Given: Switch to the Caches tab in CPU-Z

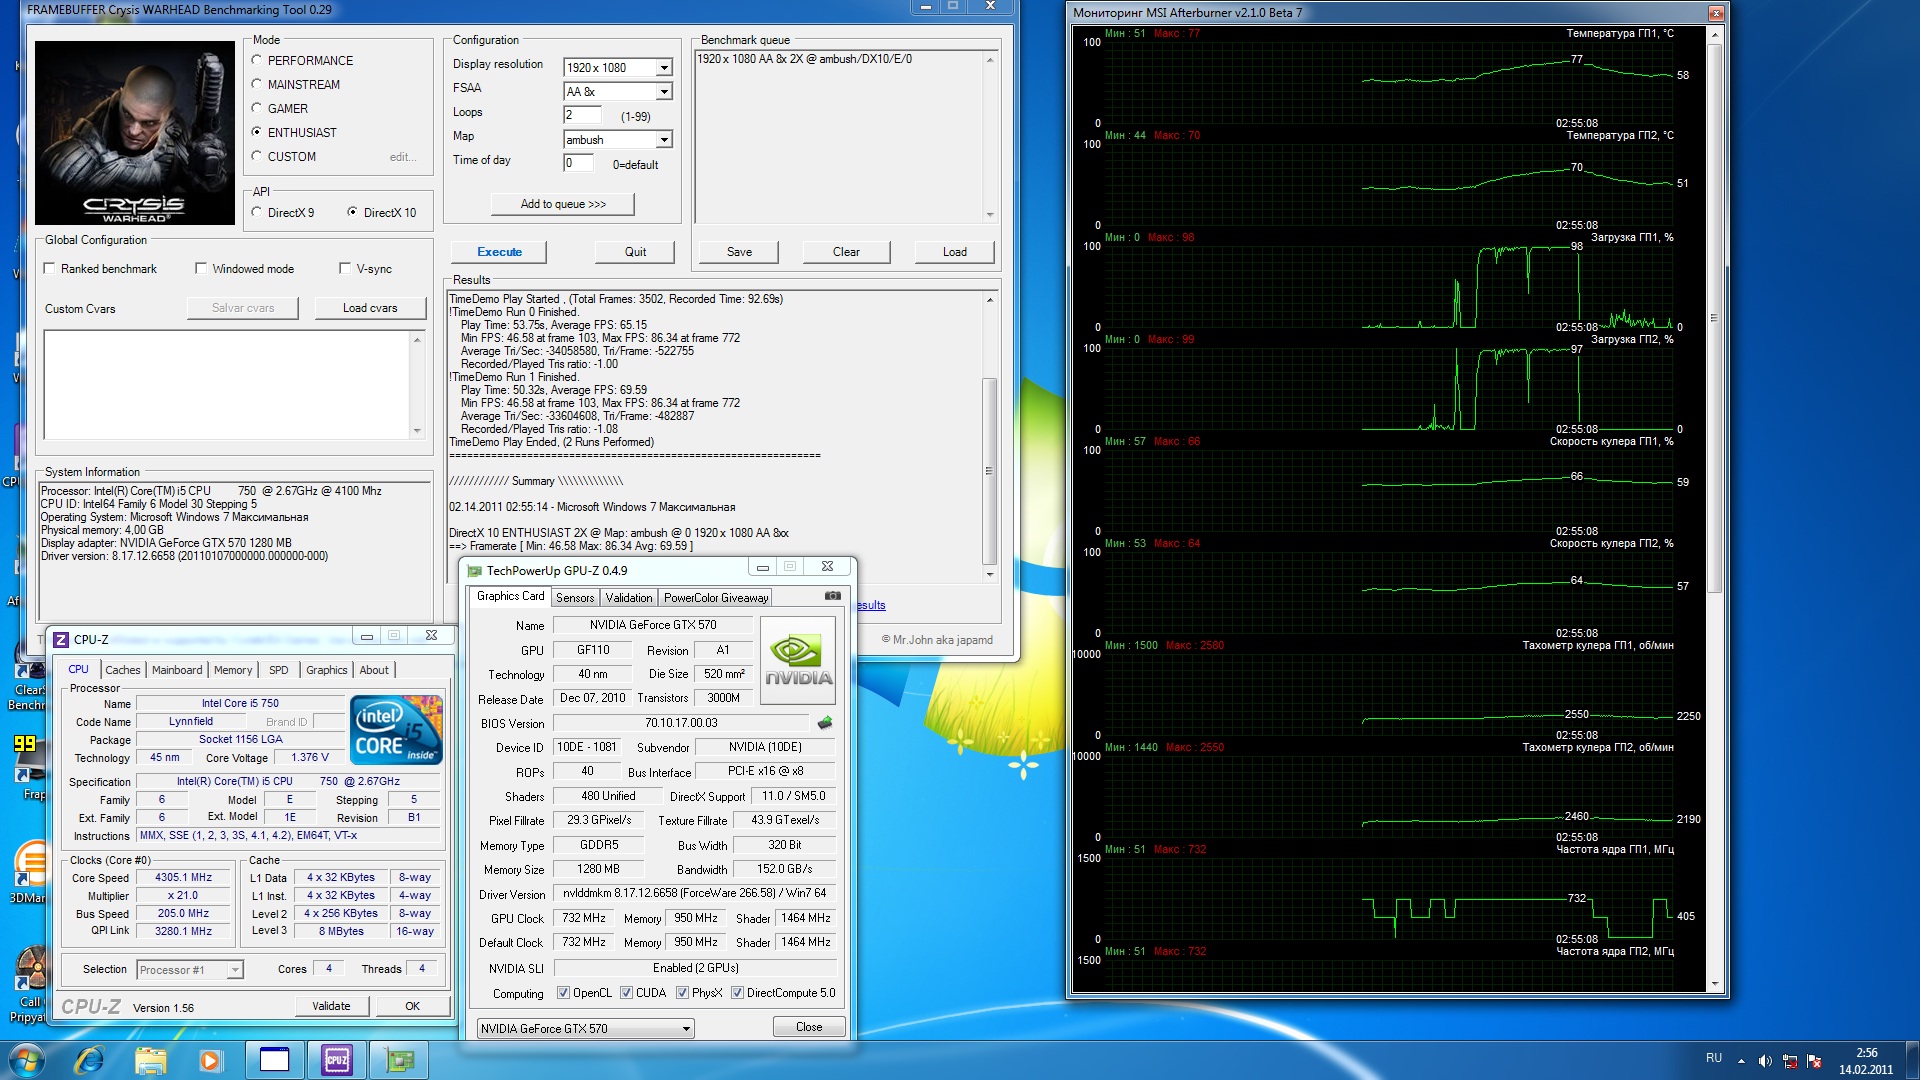Looking at the screenshot, I should coord(123,670).
